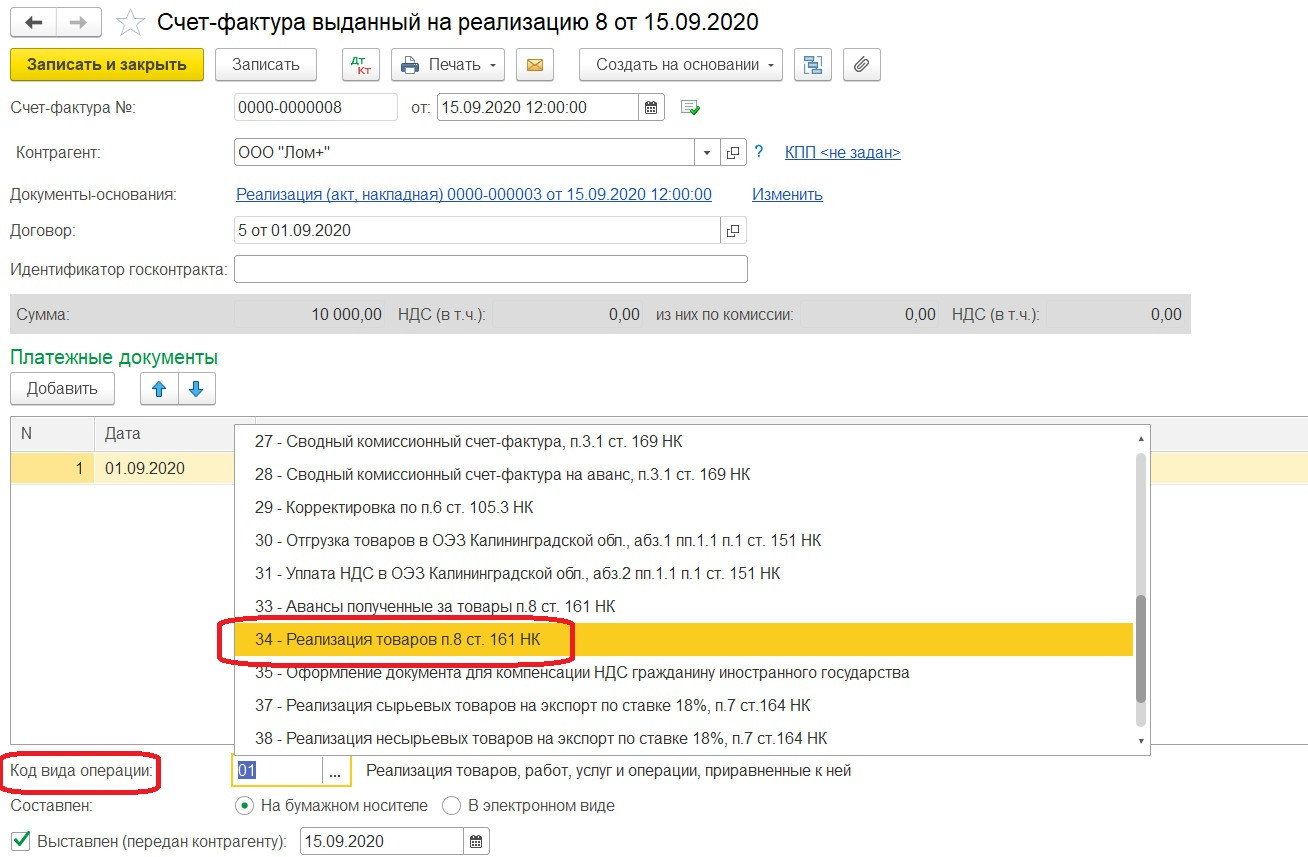1308x857 pixels.
Task: Choose 28 - Сводный комиссионный счет-фактура на аванс
Action: (x=684, y=474)
